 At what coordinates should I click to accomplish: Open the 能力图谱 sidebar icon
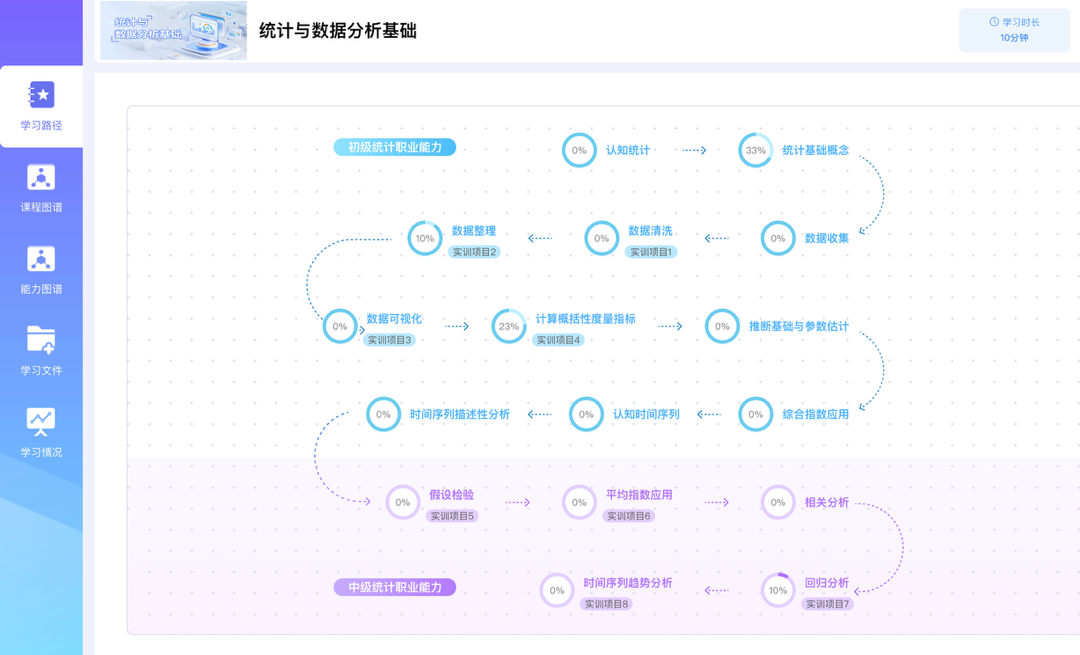pyautogui.click(x=41, y=259)
